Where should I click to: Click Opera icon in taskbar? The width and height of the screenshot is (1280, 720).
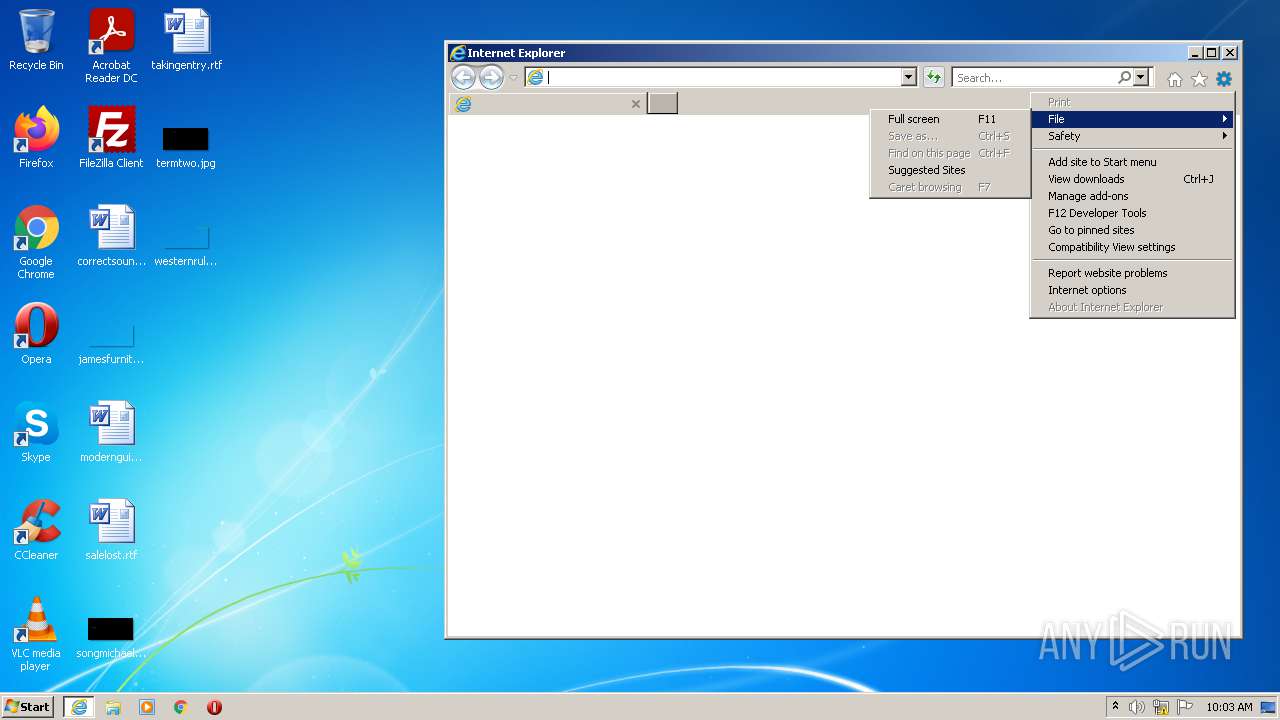pyautogui.click(x=214, y=707)
